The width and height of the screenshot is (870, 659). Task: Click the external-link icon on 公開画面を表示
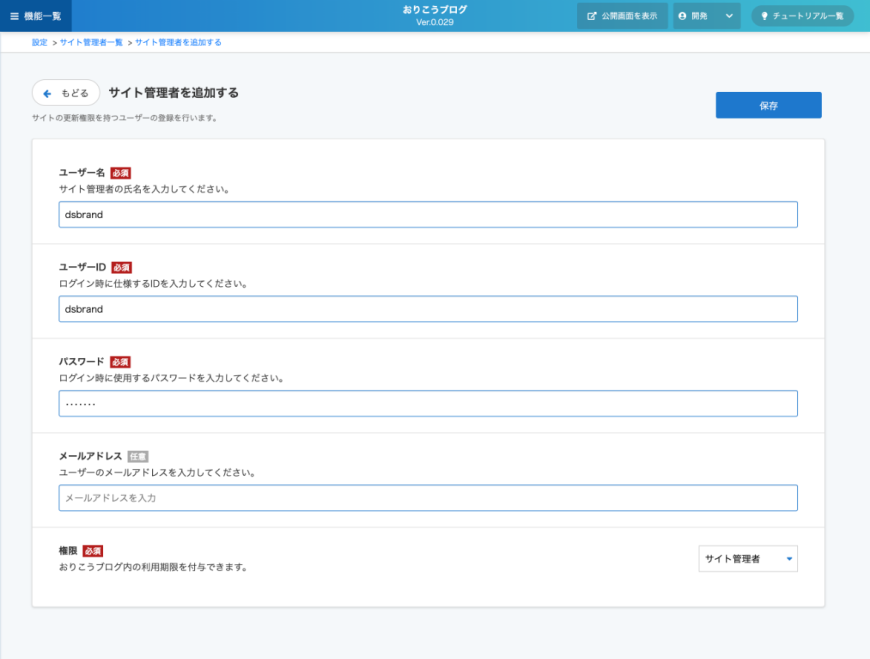click(x=592, y=16)
